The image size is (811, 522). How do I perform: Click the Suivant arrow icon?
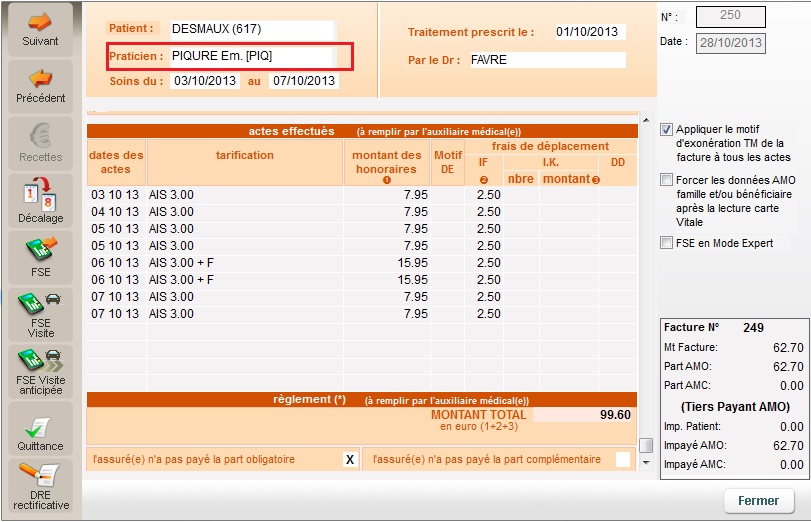(40, 22)
